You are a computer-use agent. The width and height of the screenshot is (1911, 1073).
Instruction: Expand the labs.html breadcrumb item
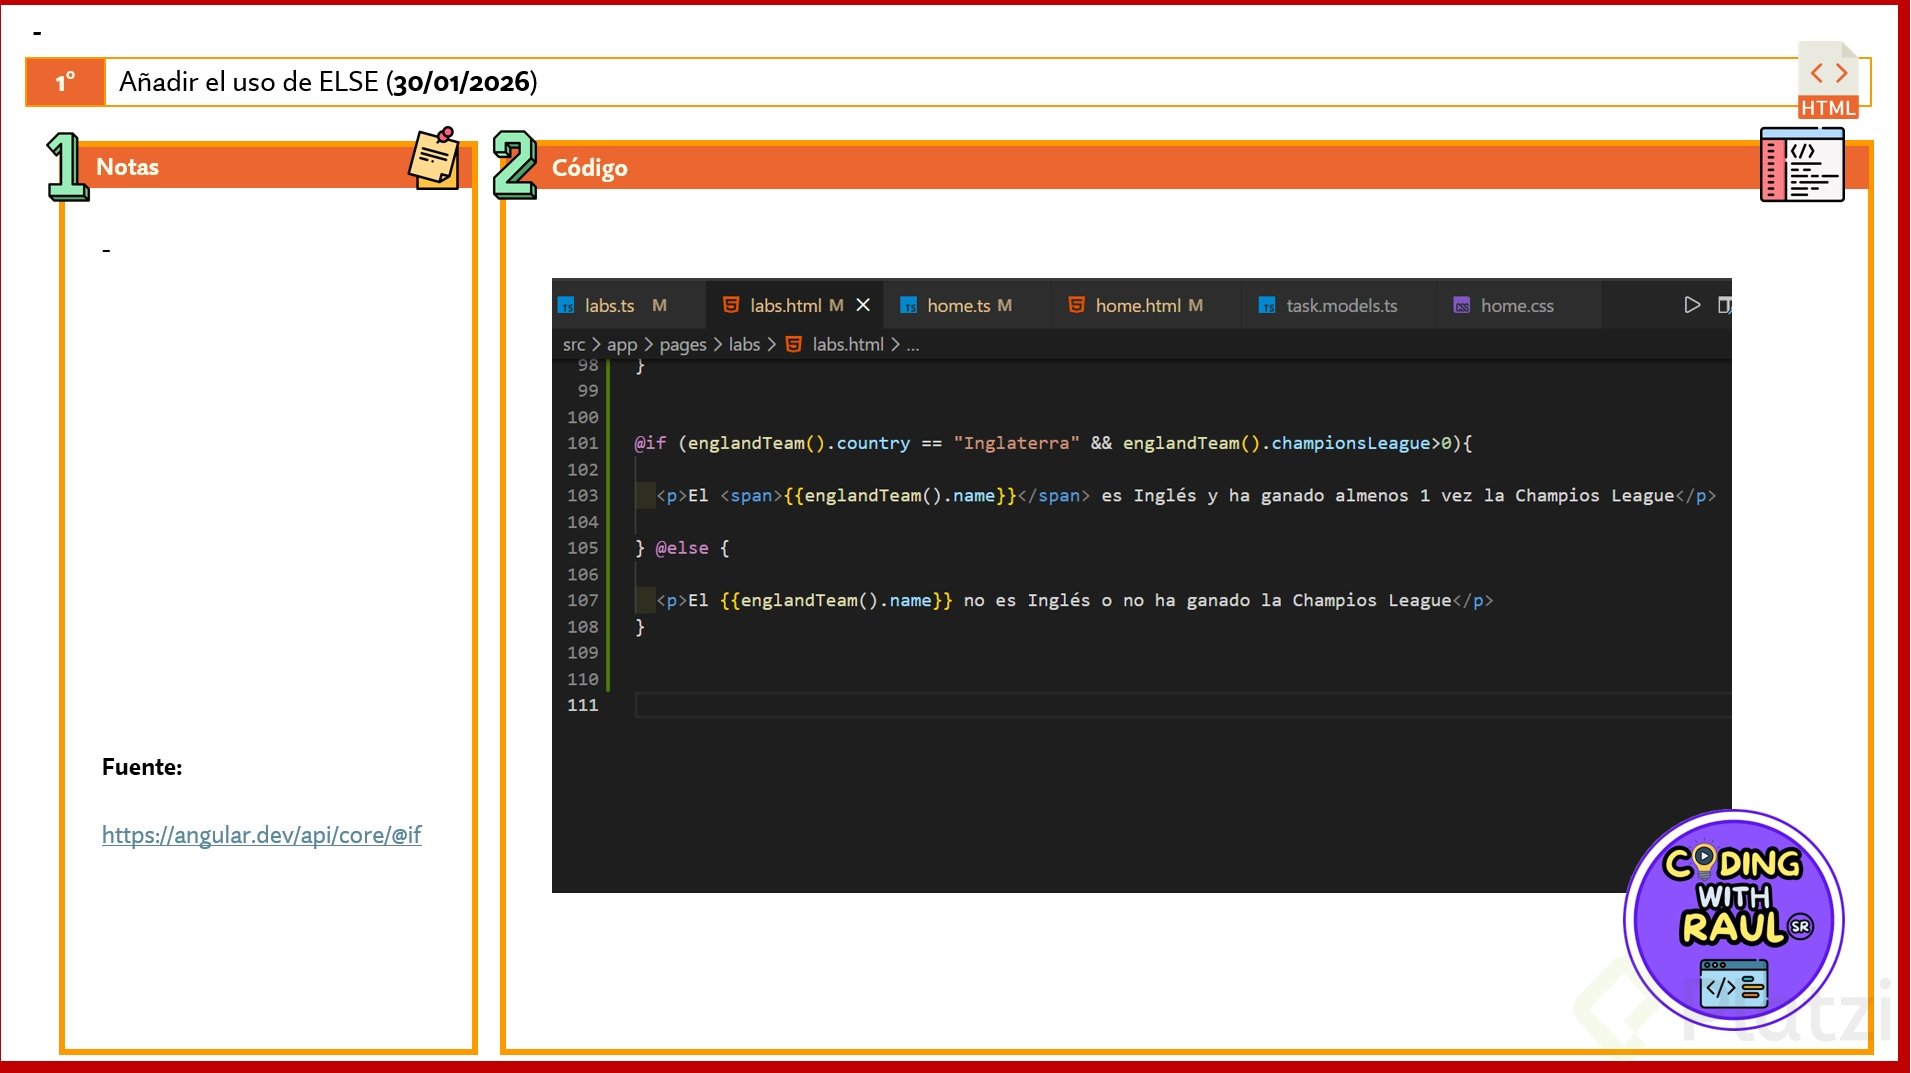[847, 345]
